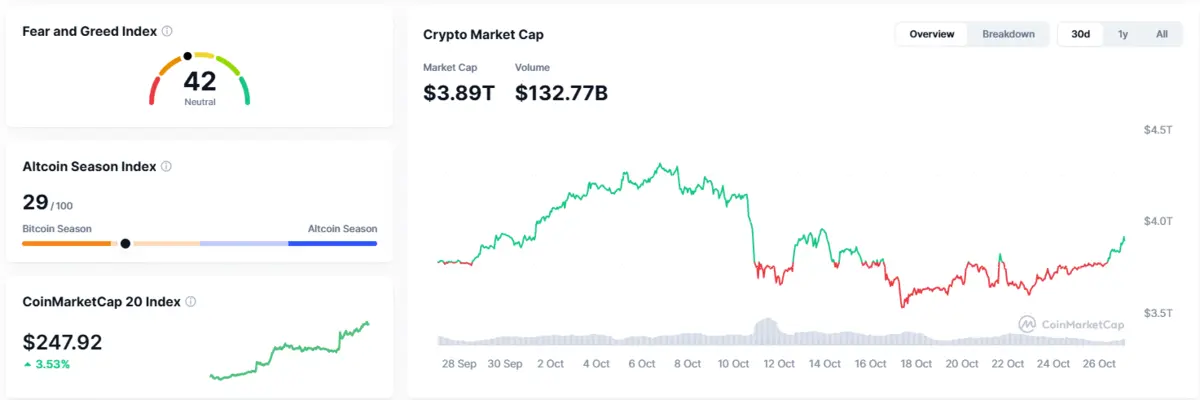
Task: Select the 30d time range
Action: [1080, 34]
